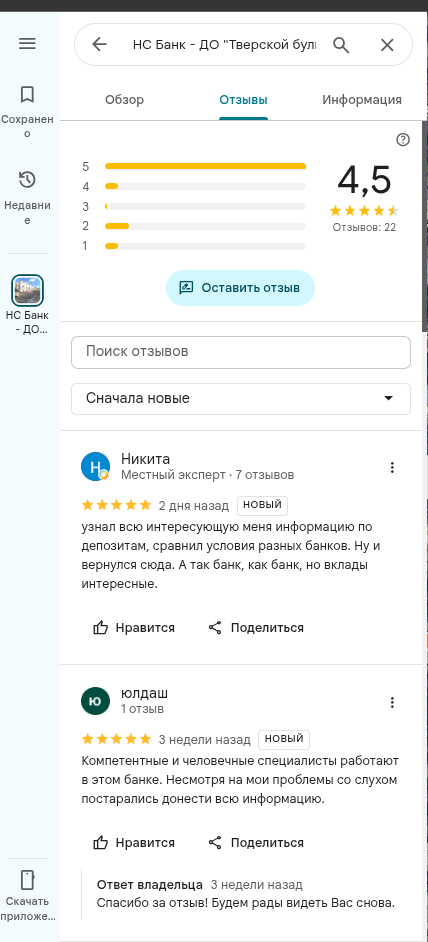Open more options for Никита's review

pos(392,467)
